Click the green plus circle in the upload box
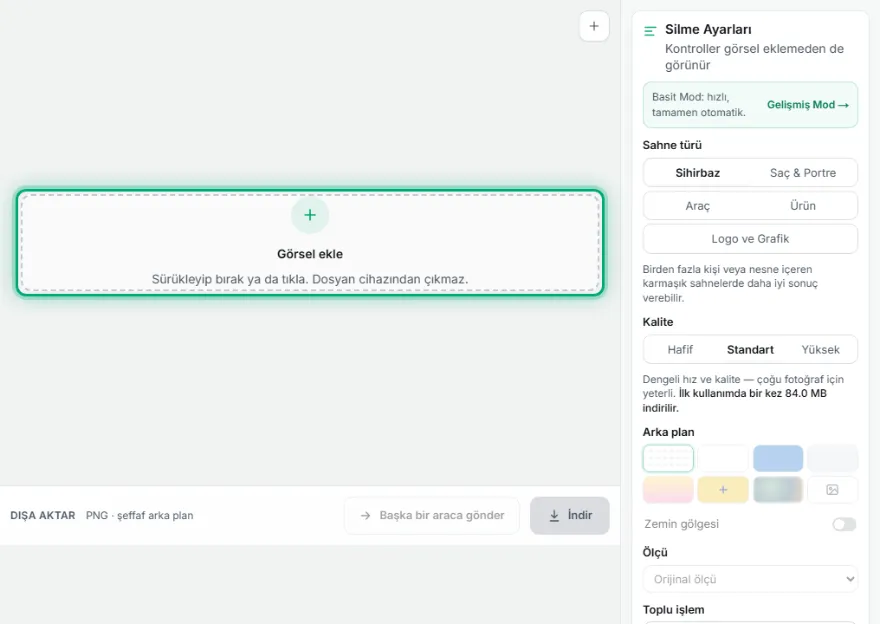Viewport: 880px width, 624px height. coord(310,215)
